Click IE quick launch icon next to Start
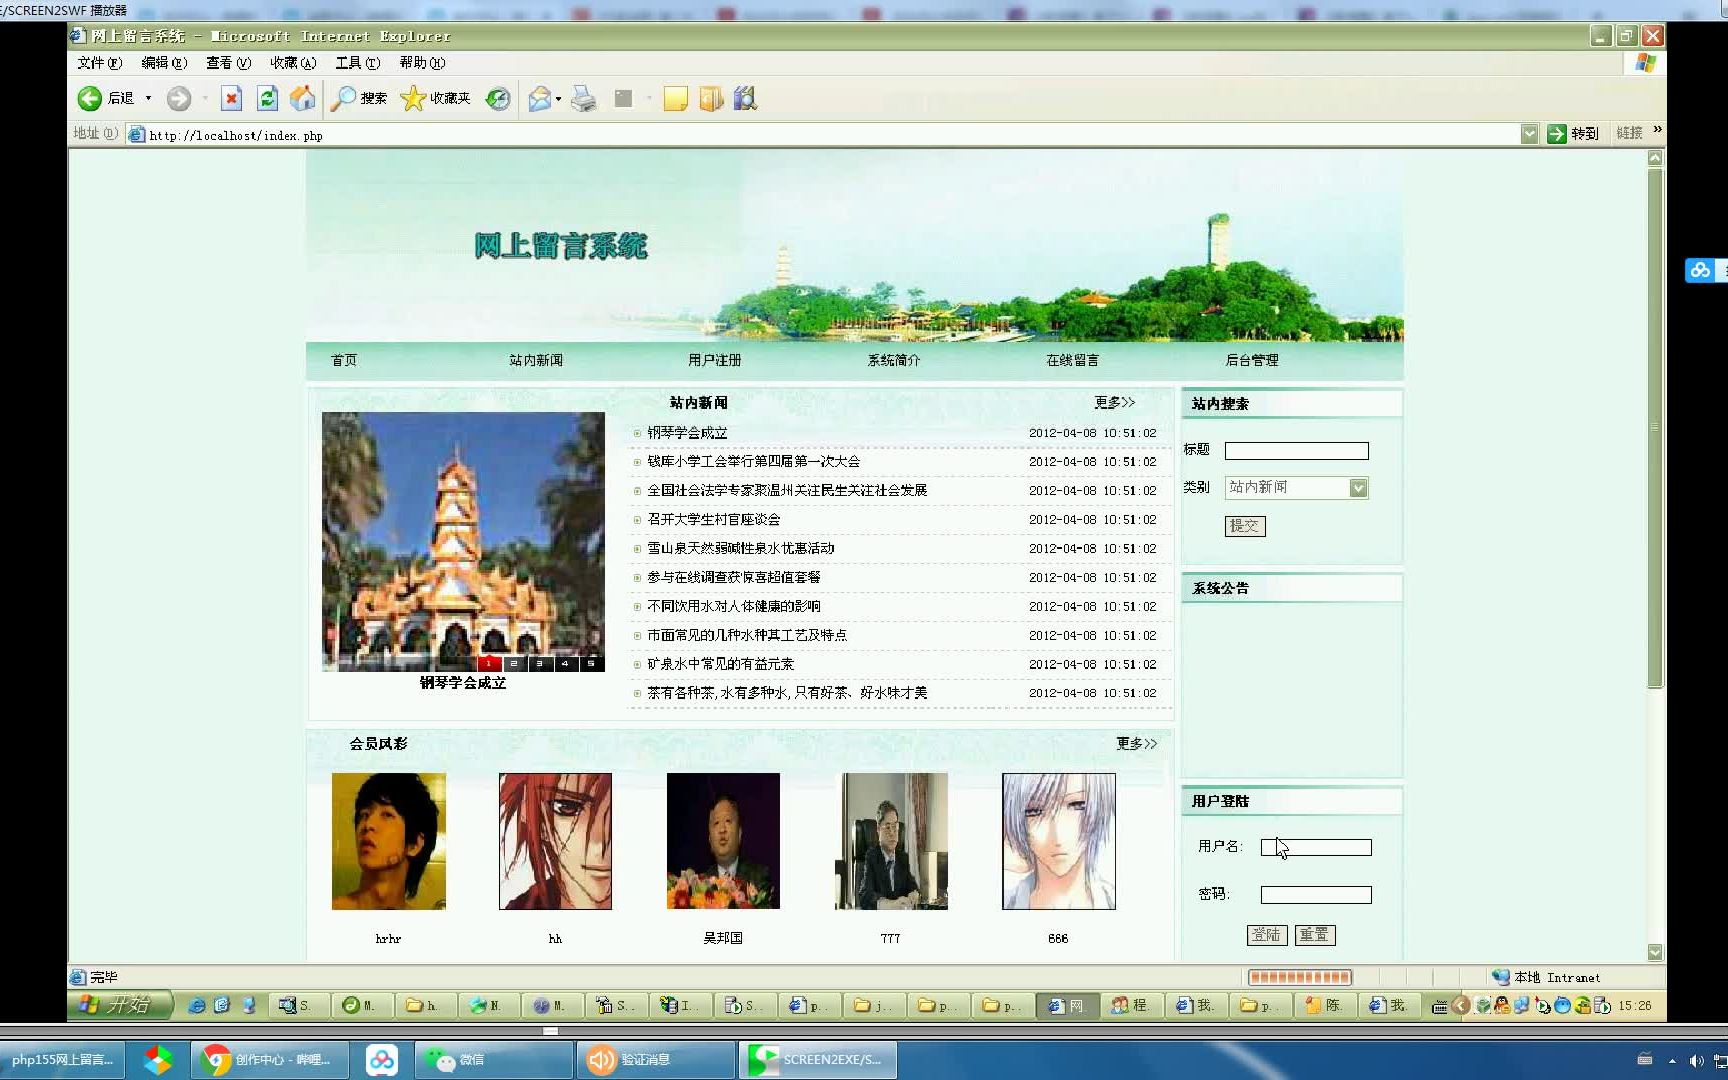This screenshot has width=1728, height=1080. point(197,1005)
